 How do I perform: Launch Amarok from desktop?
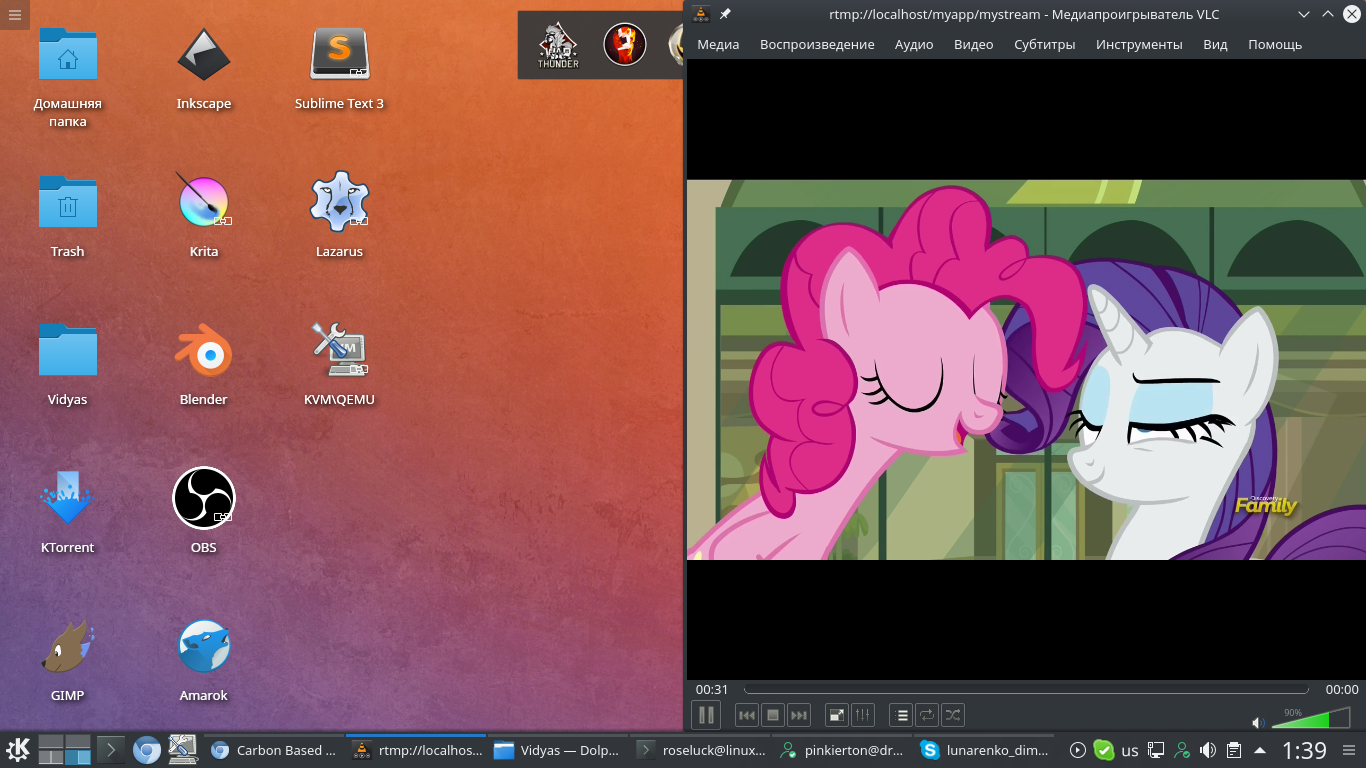point(204,662)
